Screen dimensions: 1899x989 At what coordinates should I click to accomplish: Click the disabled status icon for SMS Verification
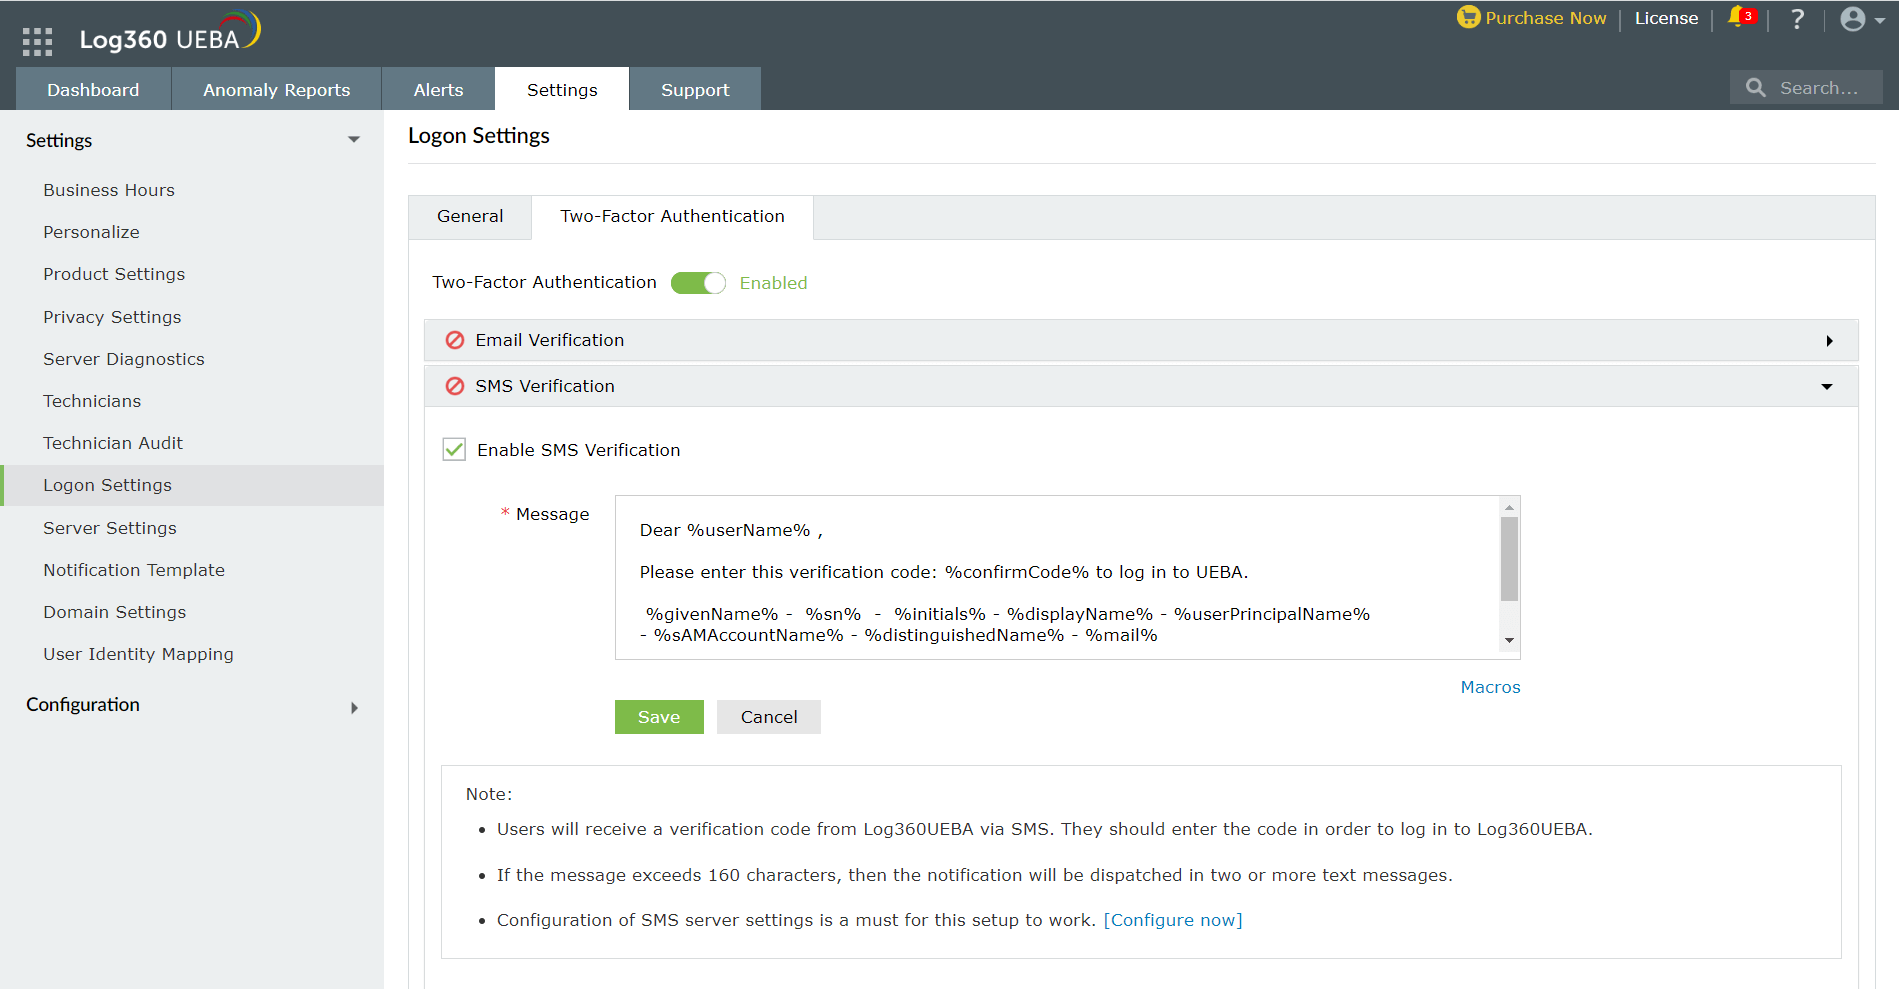(x=455, y=386)
